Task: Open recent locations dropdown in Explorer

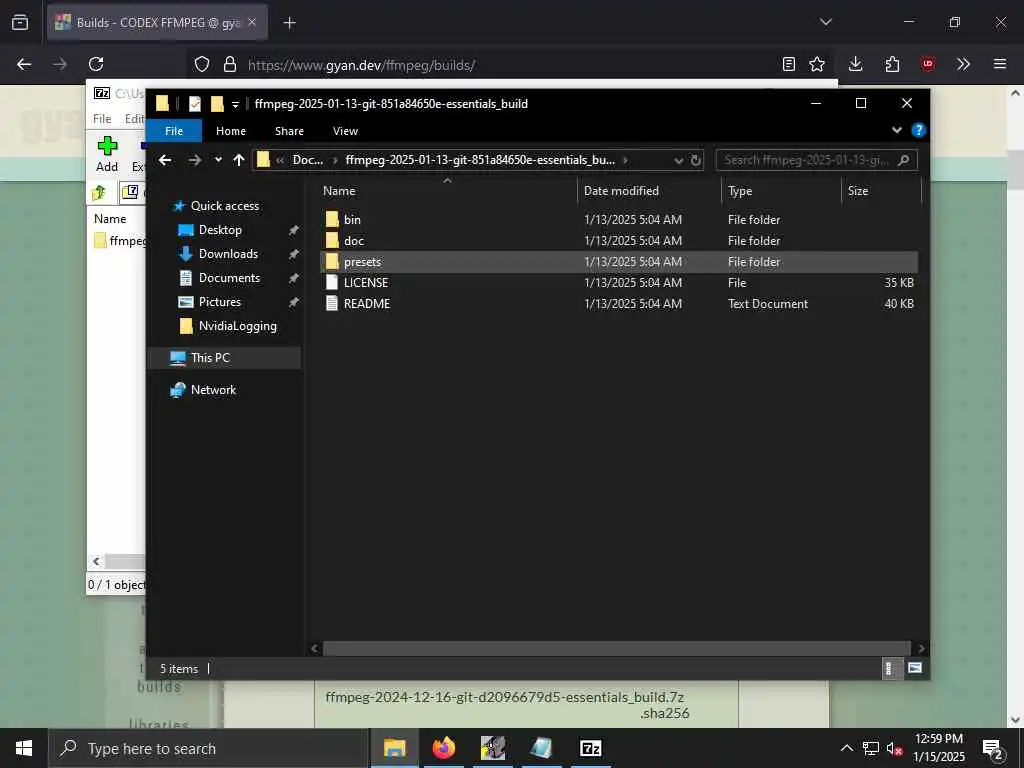Action: [218, 159]
